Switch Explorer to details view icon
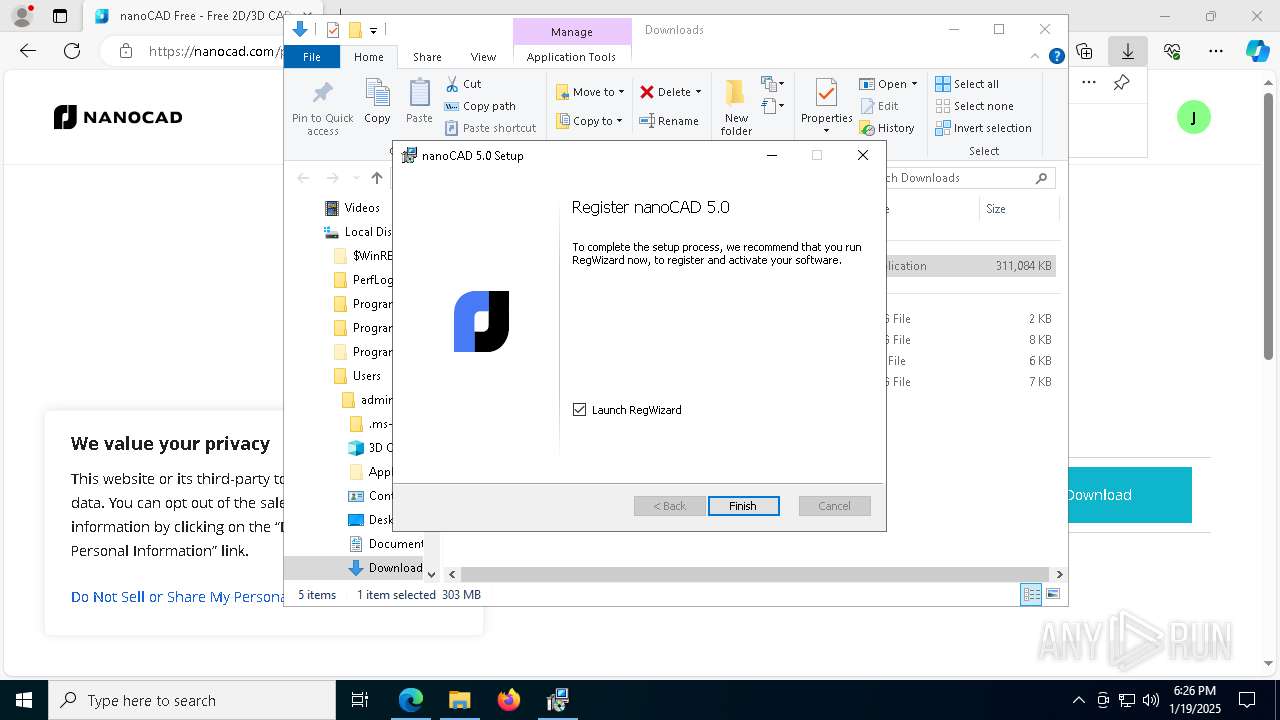Viewport: 1280px width, 720px height. (1030, 594)
